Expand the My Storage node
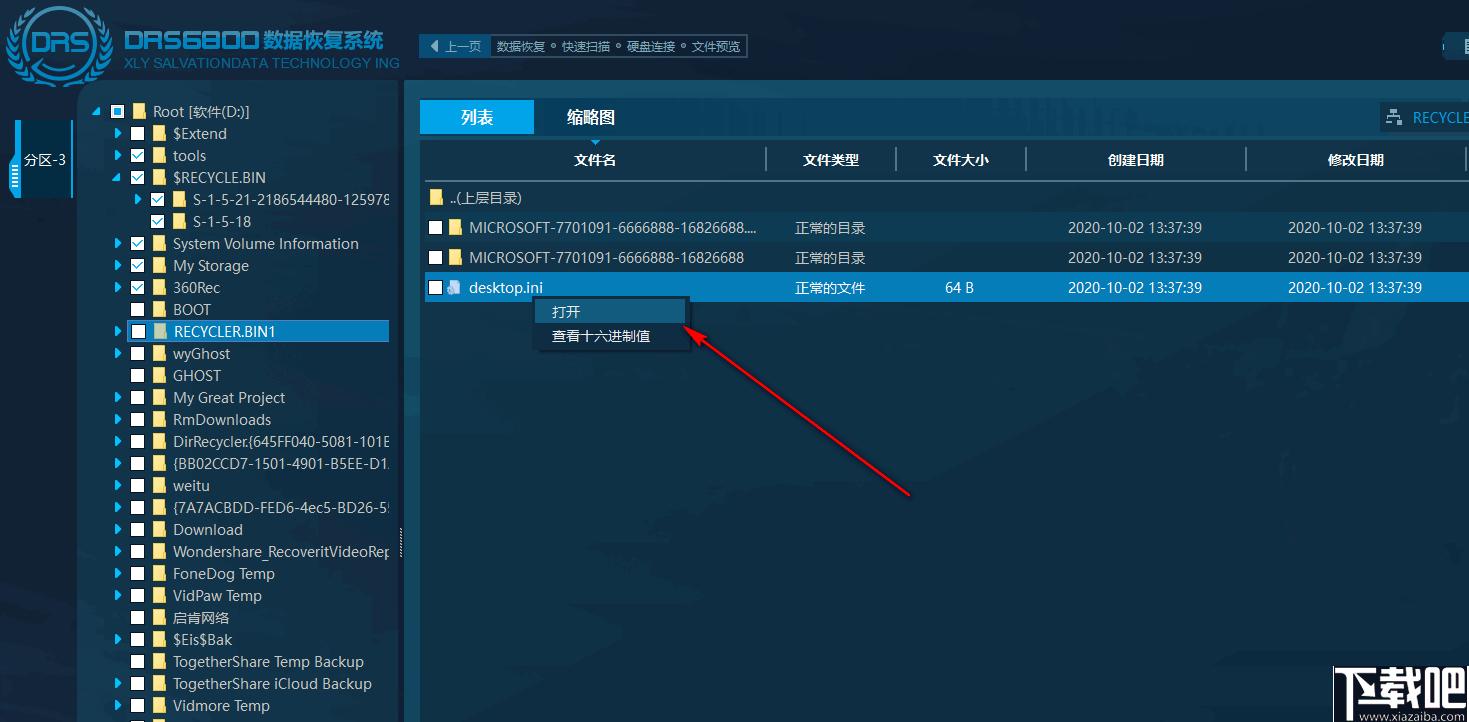 coord(118,266)
